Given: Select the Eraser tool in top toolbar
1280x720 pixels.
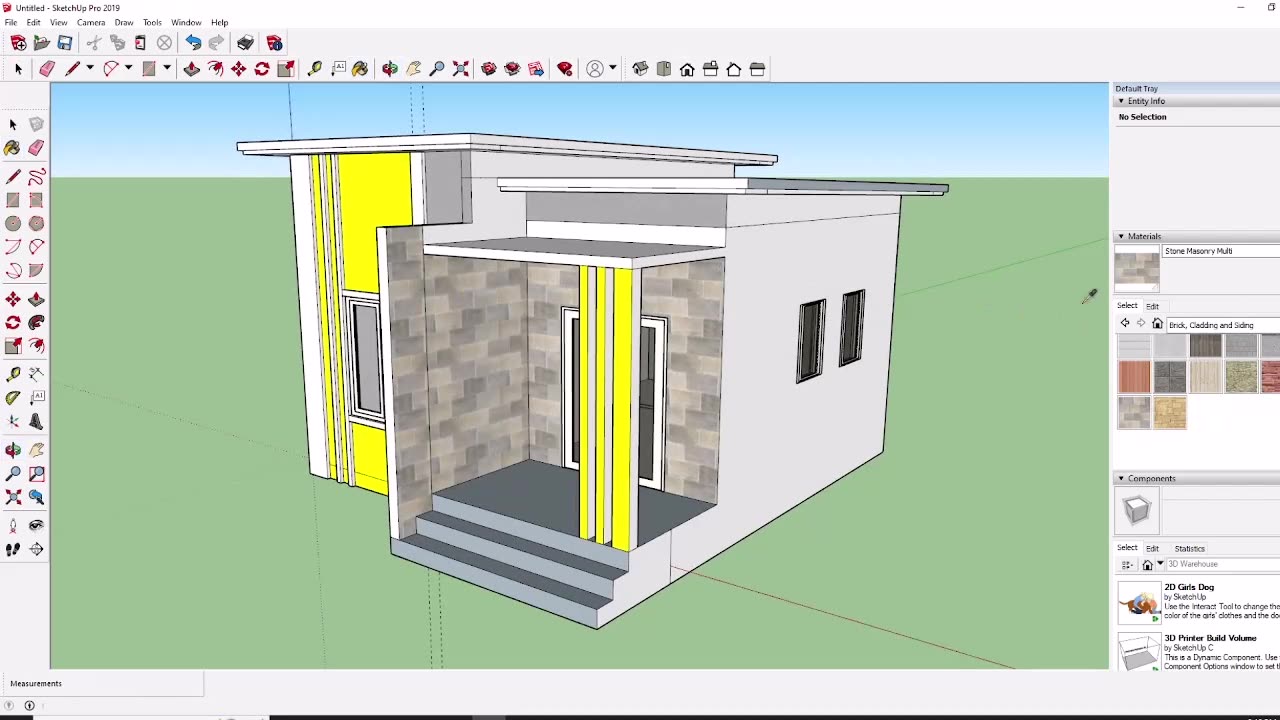Looking at the screenshot, I should [x=47, y=69].
